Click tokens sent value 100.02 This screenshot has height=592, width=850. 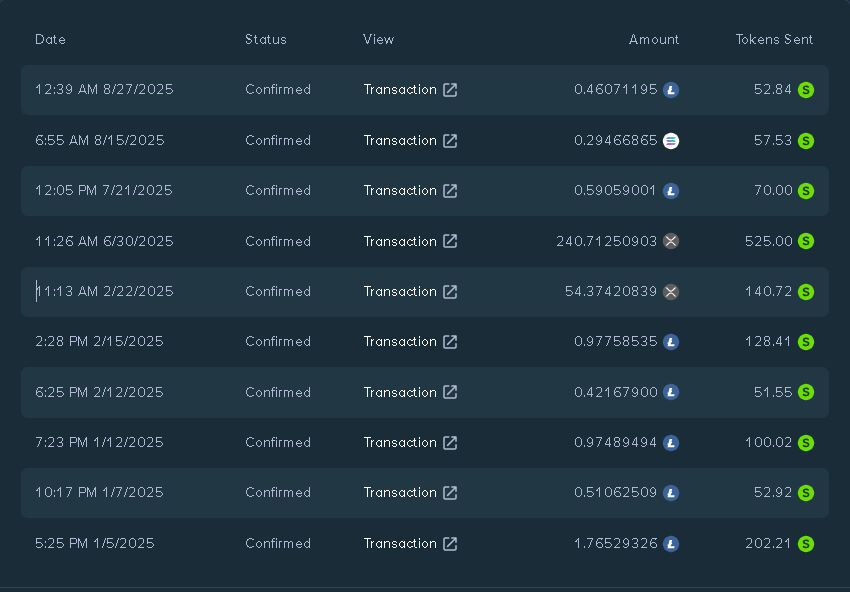point(769,442)
